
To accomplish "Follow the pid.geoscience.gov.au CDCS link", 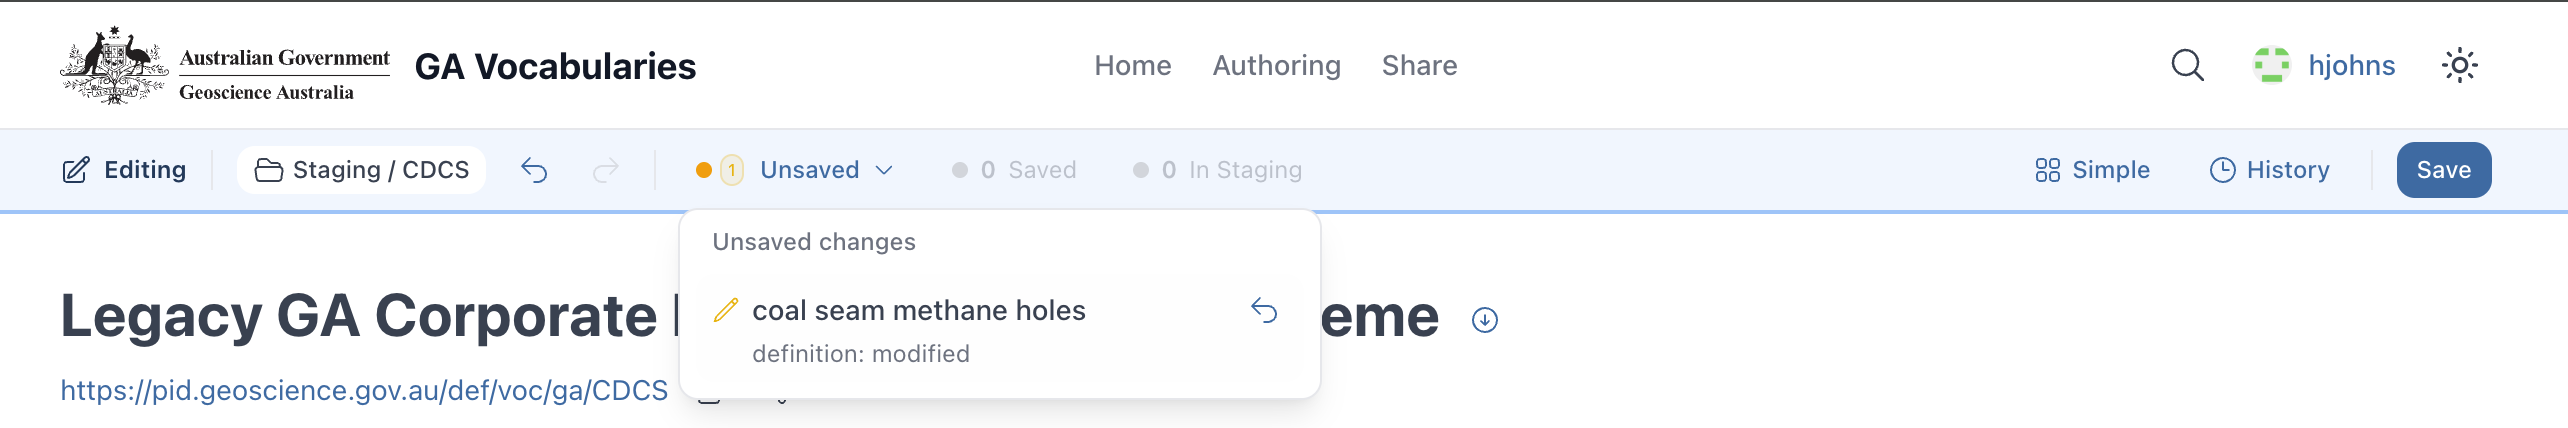I will coord(364,390).
